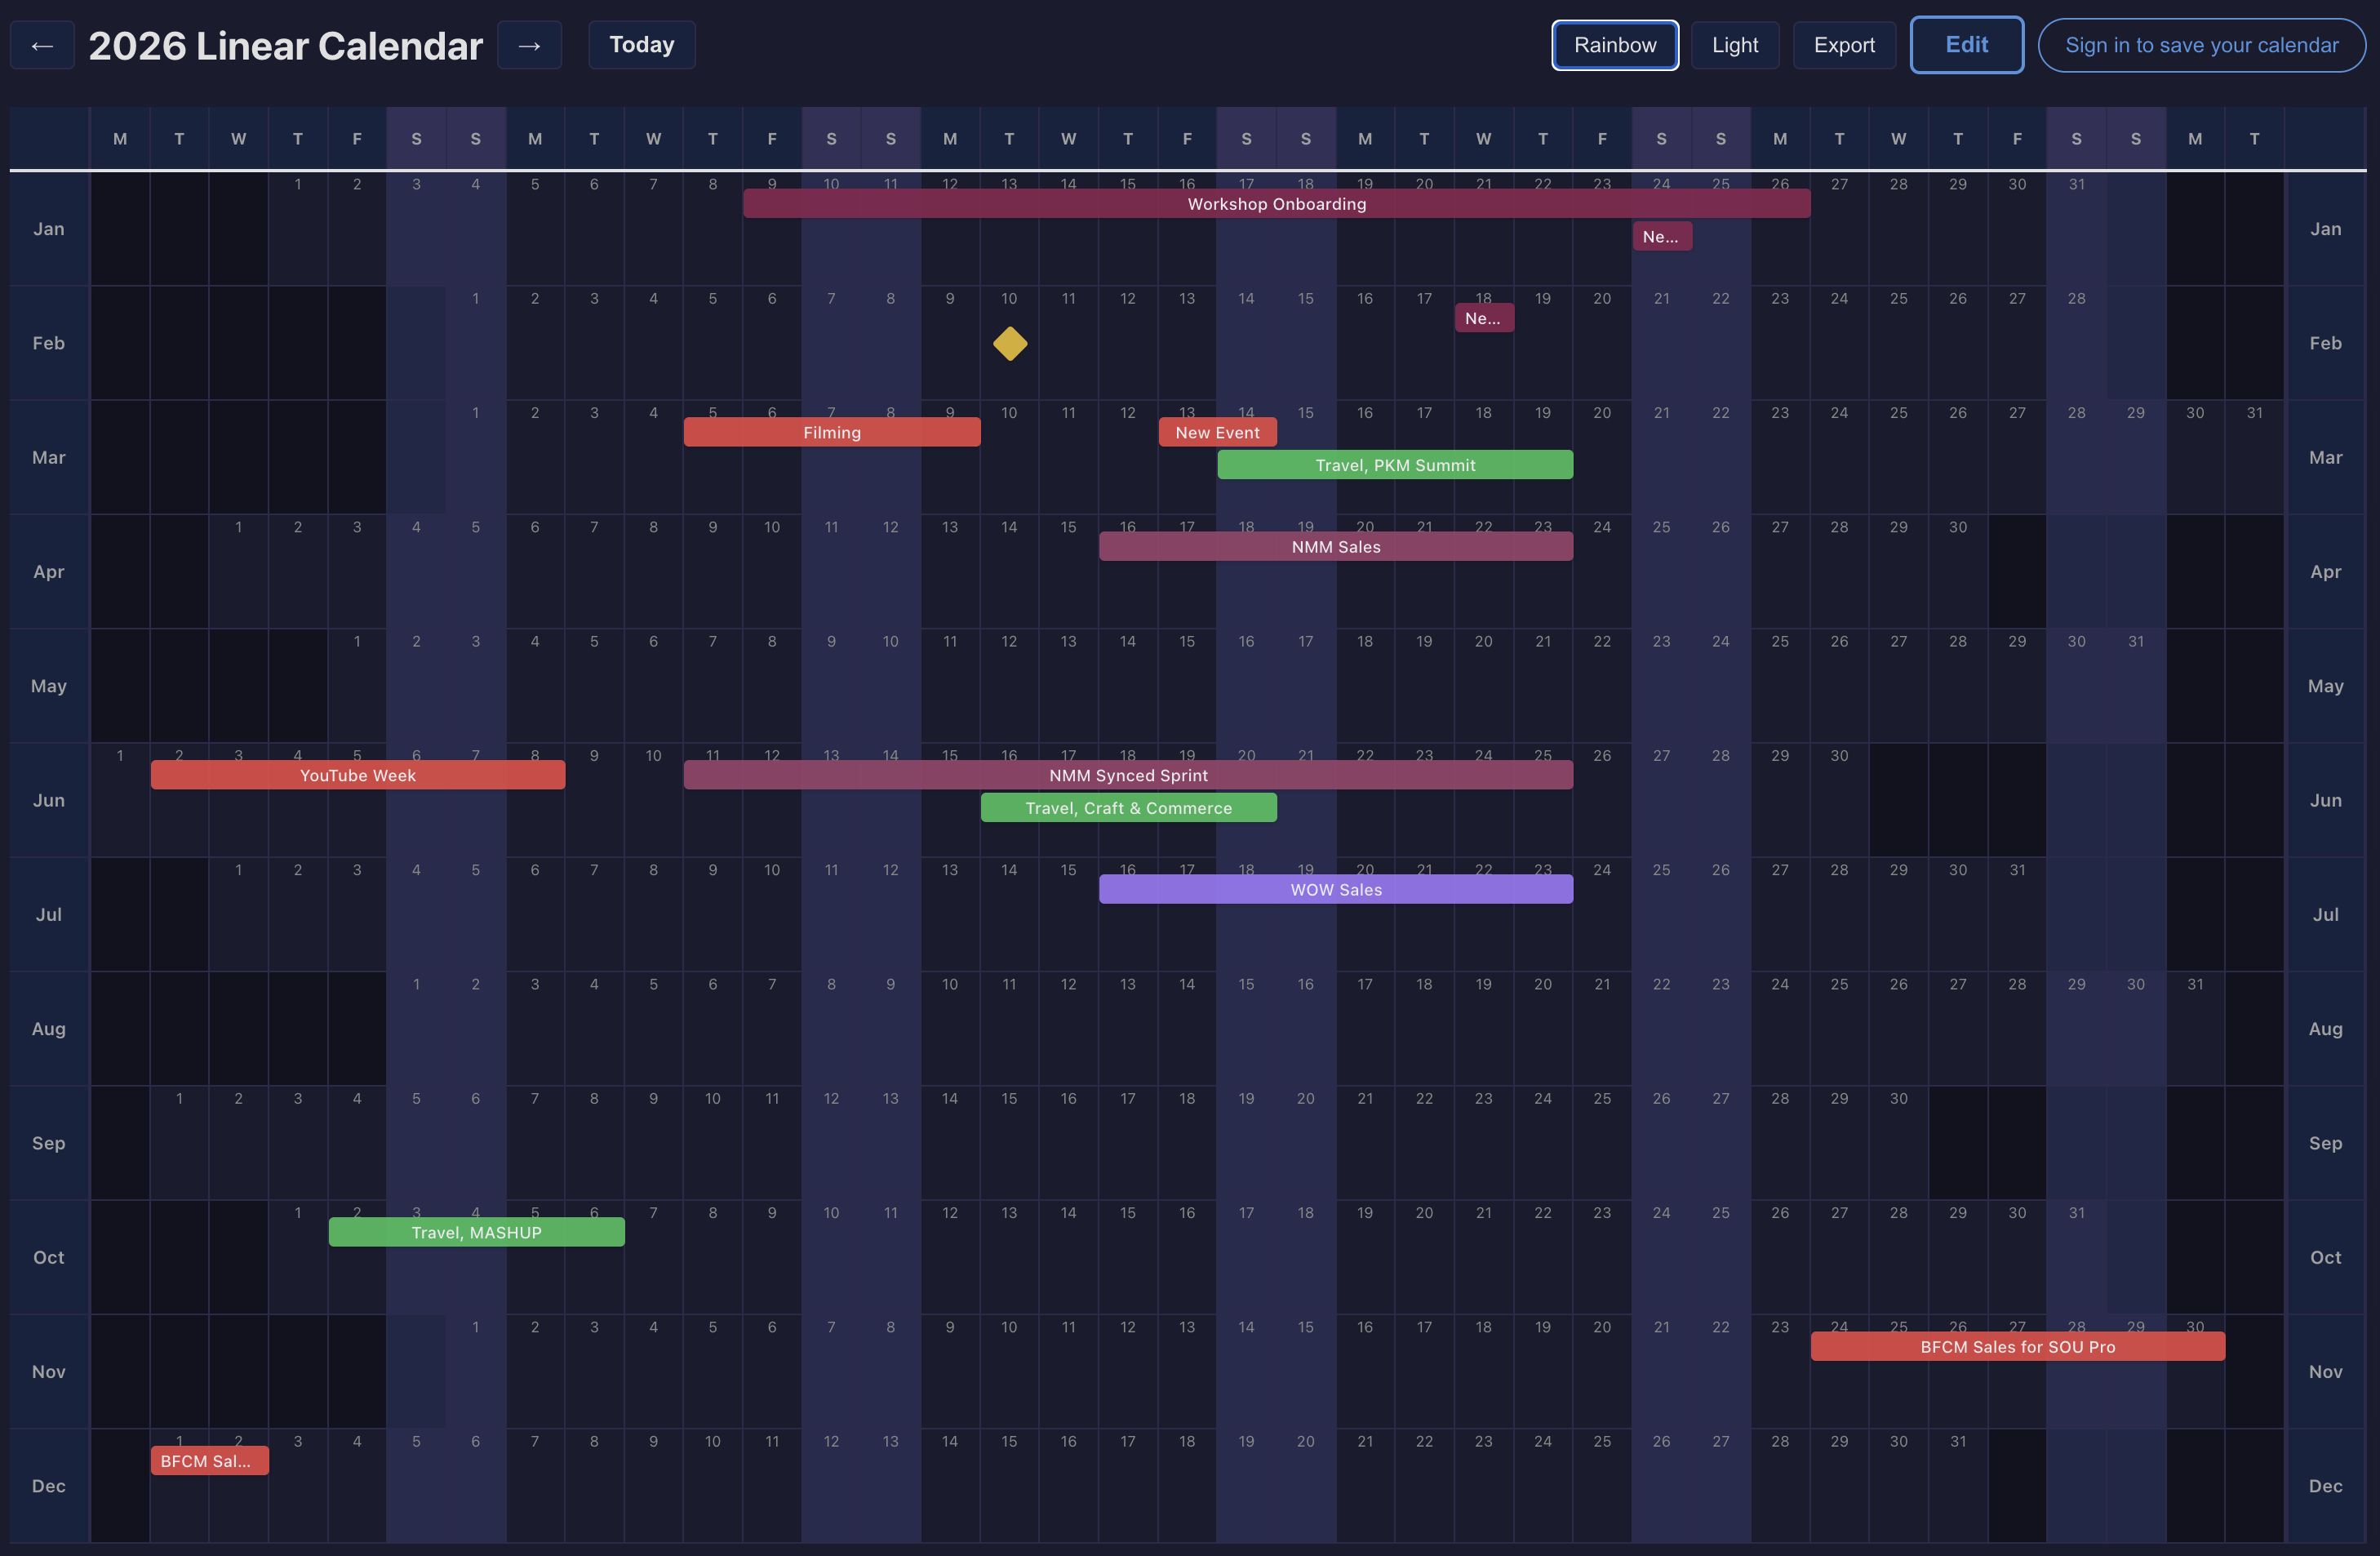Click Sign in to save your calendar

(2201, 45)
